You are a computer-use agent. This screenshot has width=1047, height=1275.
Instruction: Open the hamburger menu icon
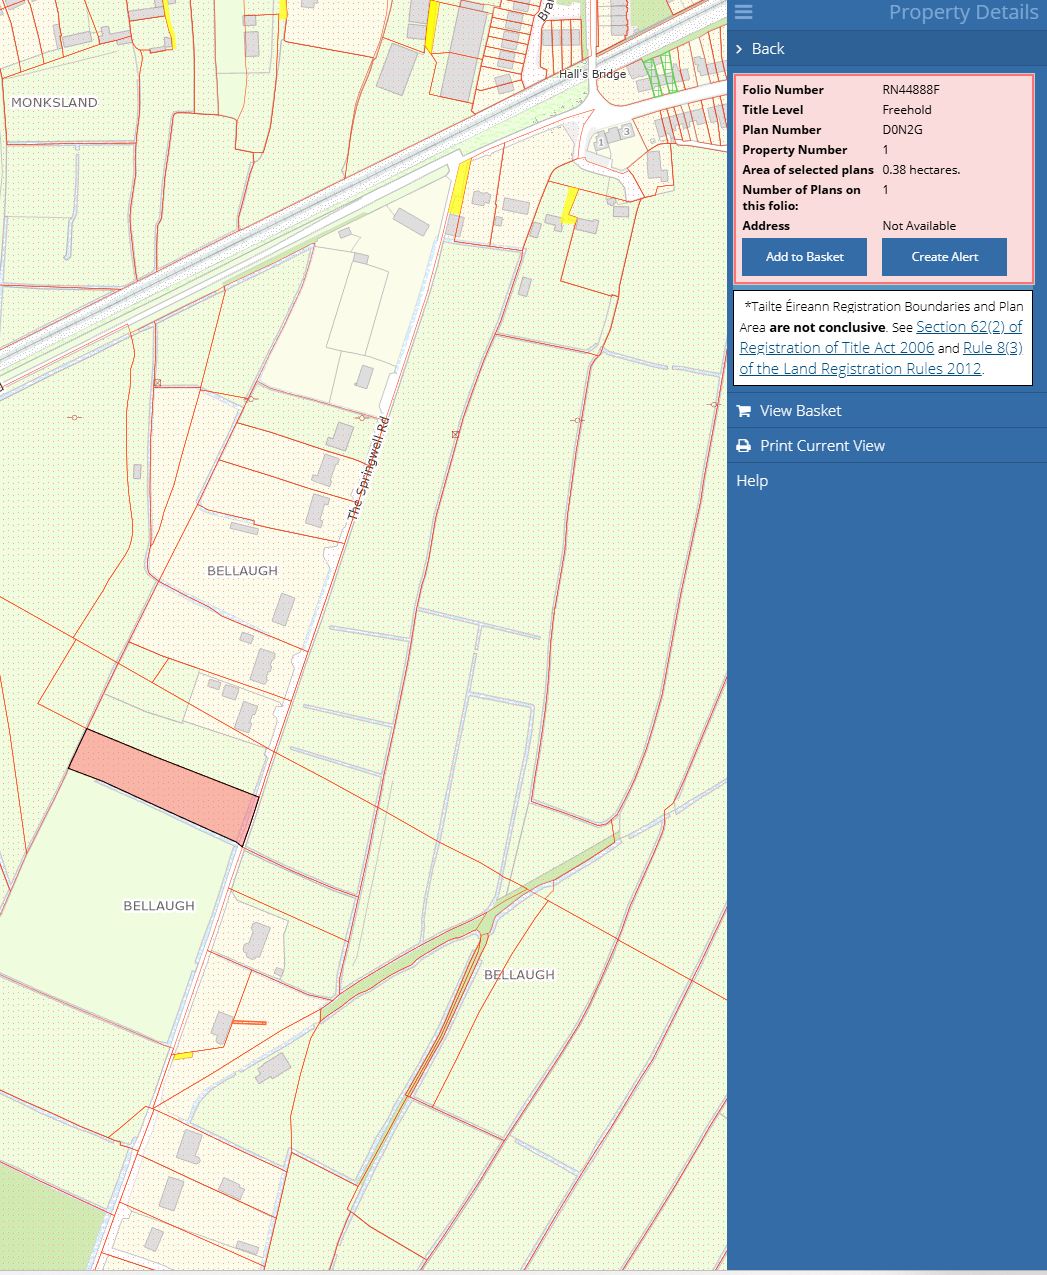[x=743, y=12]
